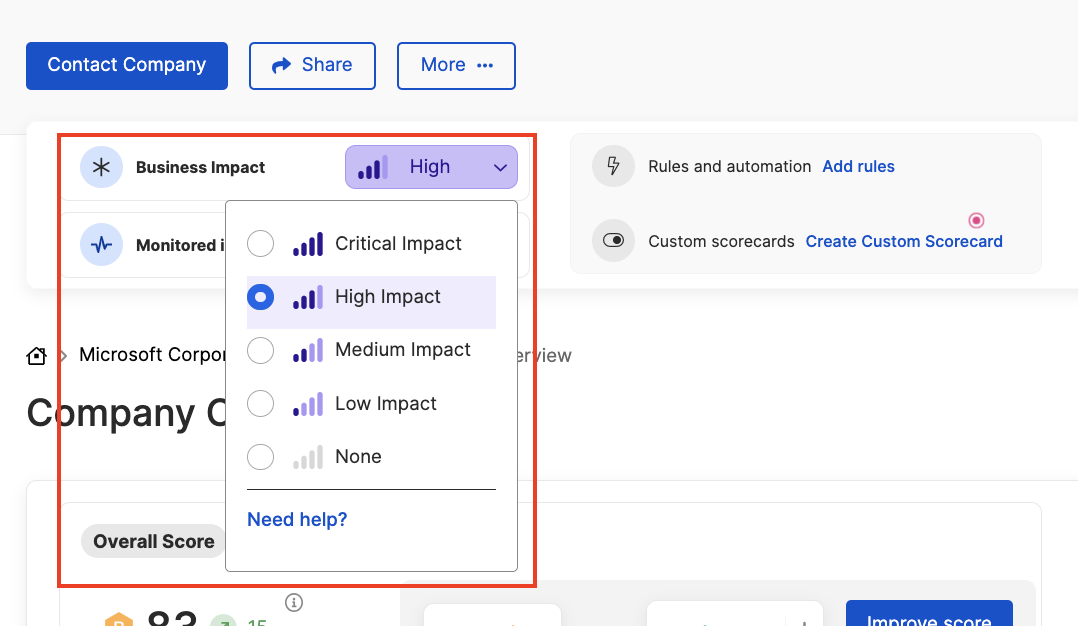This screenshot has height=626, width=1078.
Task: Click the Microsoft Corporation breadcrumb
Action: [152, 355]
